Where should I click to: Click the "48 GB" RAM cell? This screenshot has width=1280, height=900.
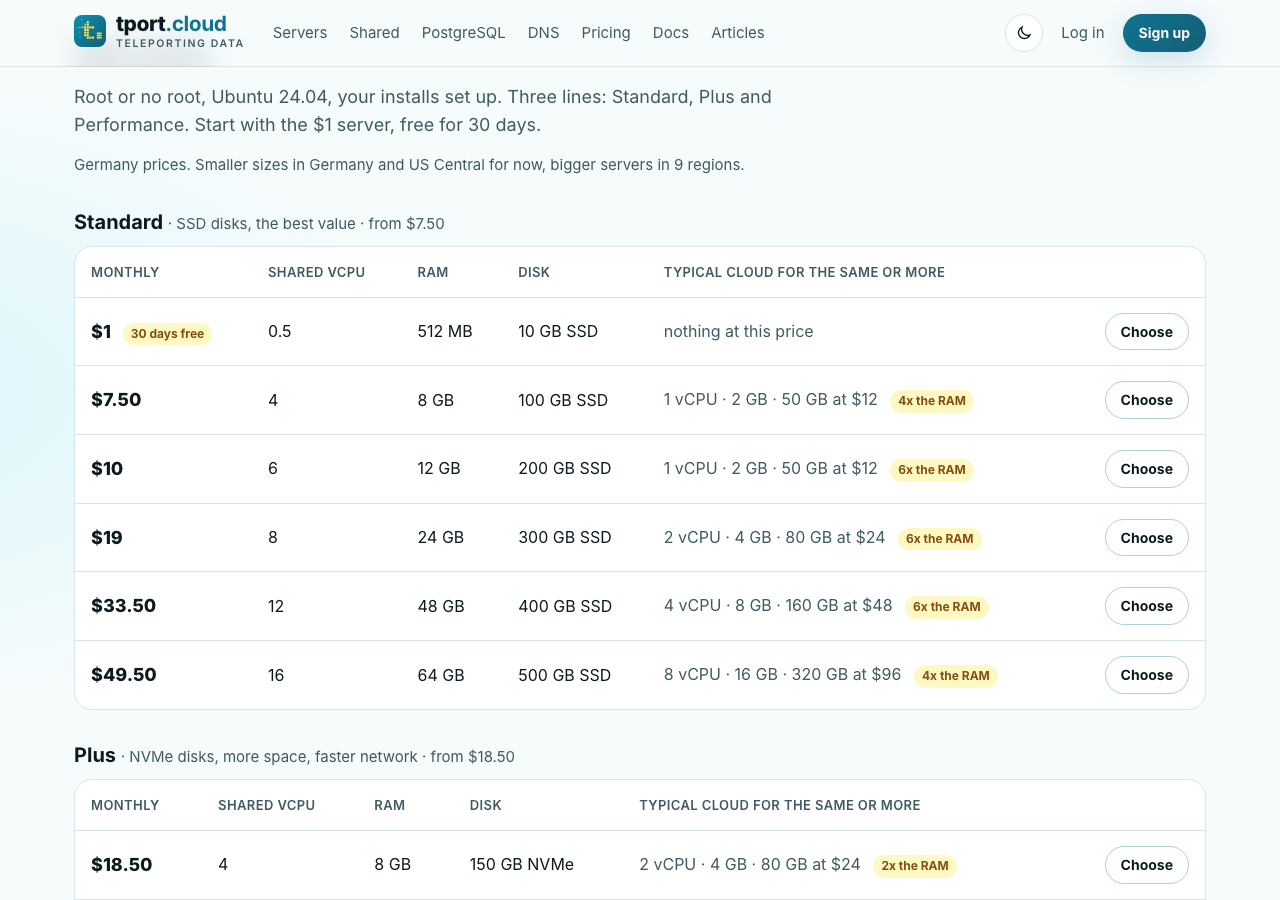pos(441,606)
